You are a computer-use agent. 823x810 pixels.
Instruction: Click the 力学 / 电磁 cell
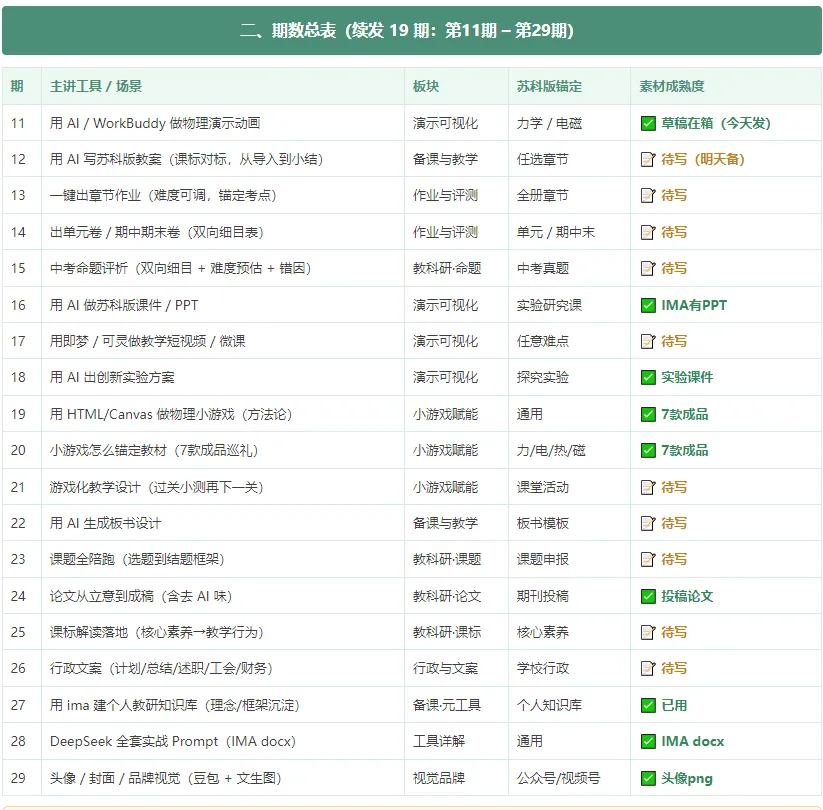coord(569,123)
